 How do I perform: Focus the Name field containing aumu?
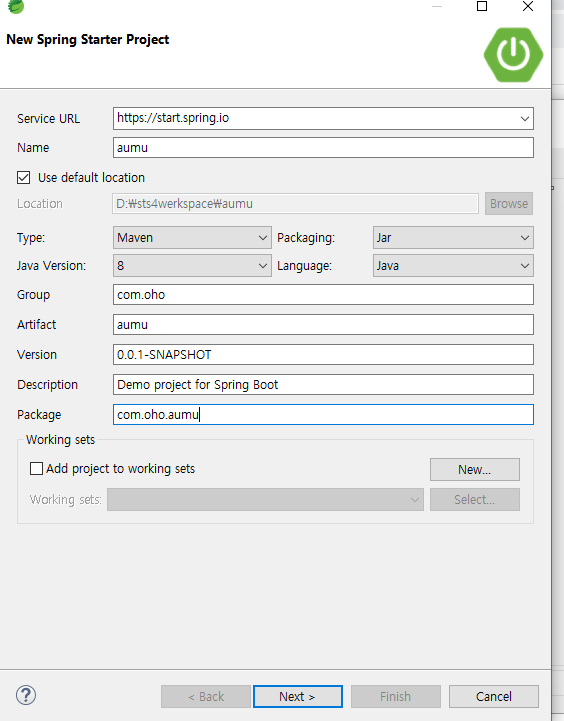click(323, 148)
